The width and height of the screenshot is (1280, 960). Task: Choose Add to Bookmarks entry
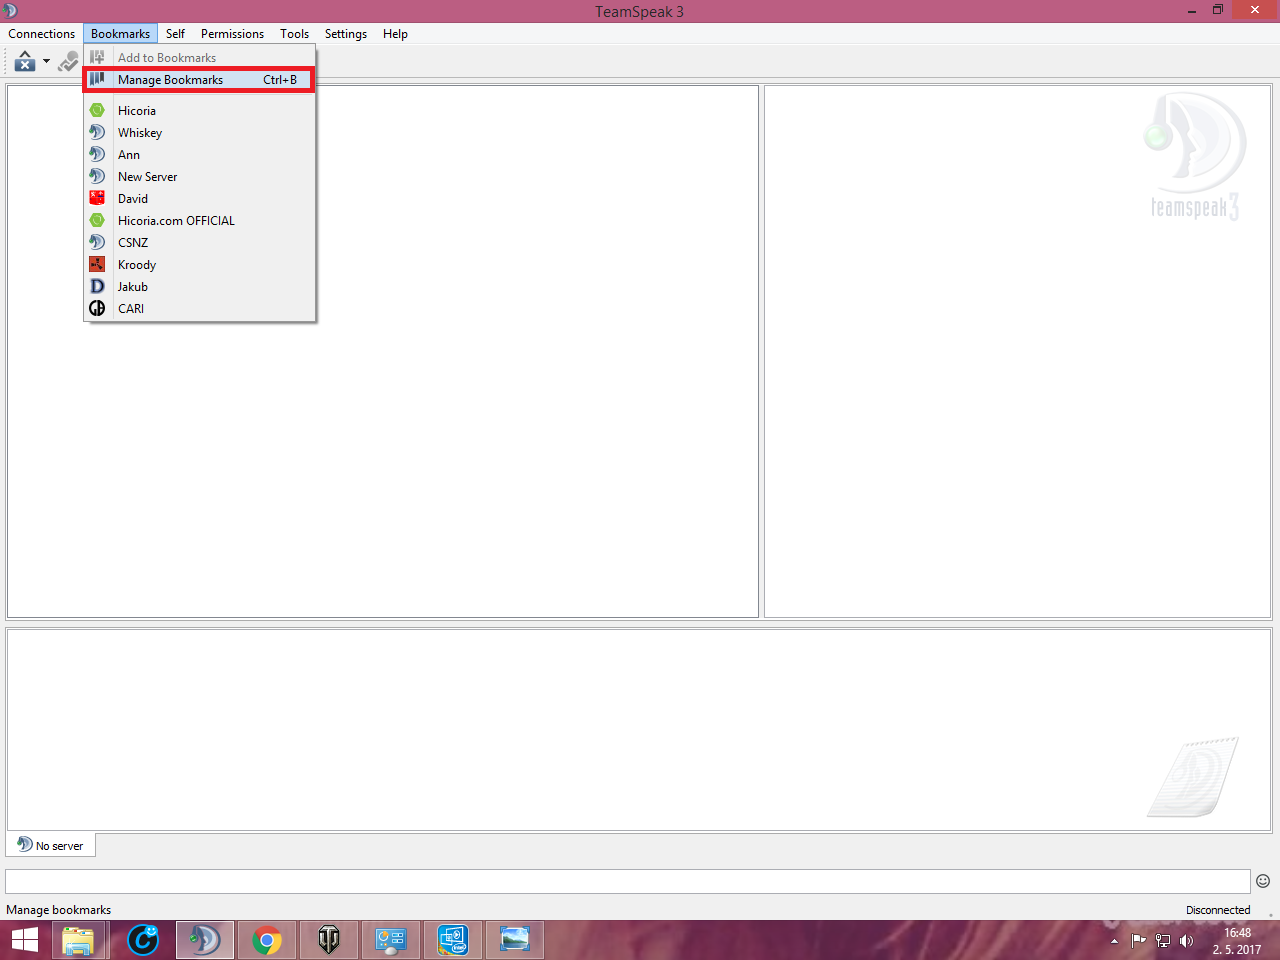coord(200,58)
